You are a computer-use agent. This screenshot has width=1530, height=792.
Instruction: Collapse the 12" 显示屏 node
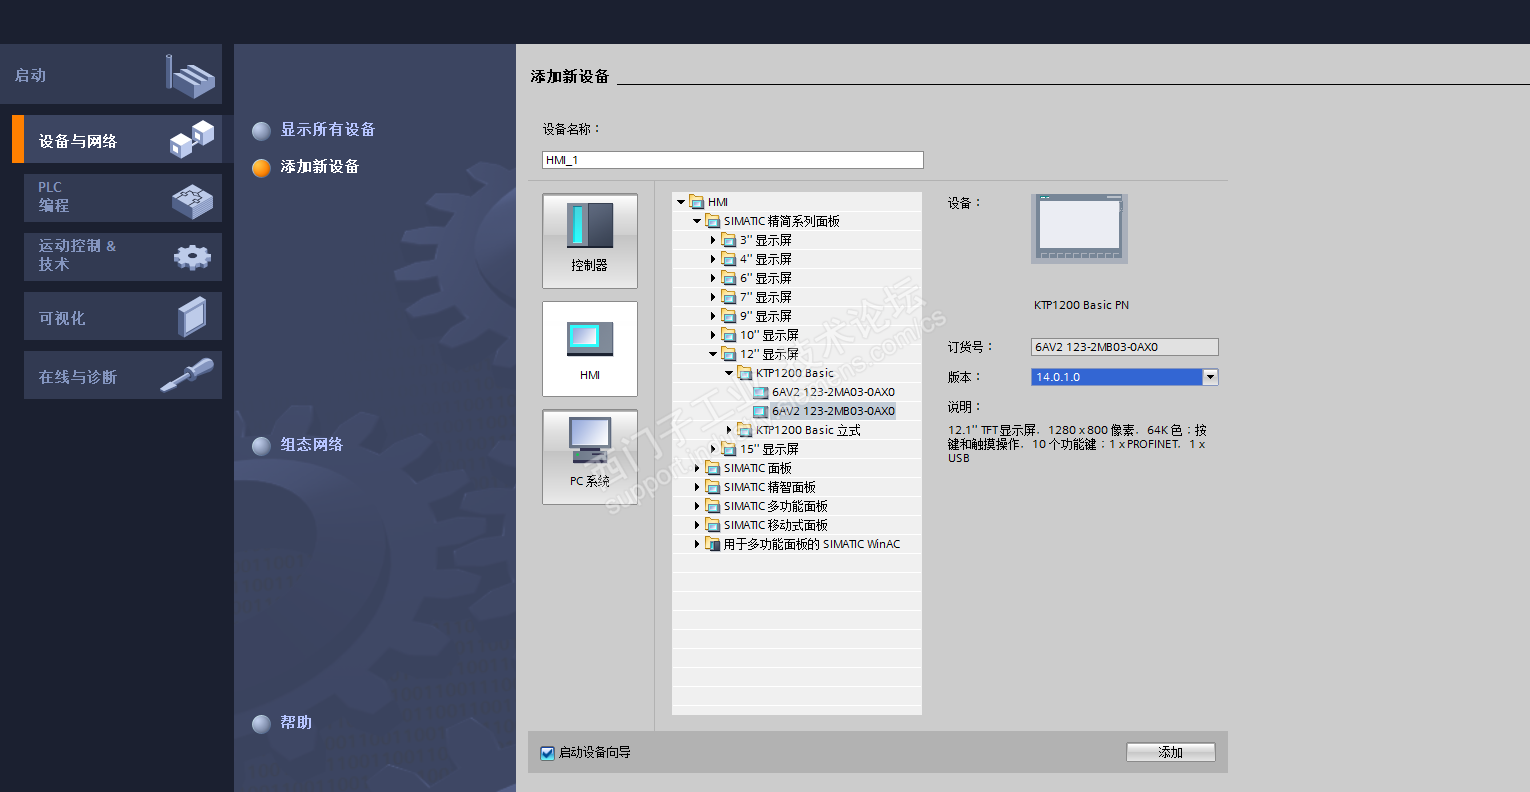713,354
